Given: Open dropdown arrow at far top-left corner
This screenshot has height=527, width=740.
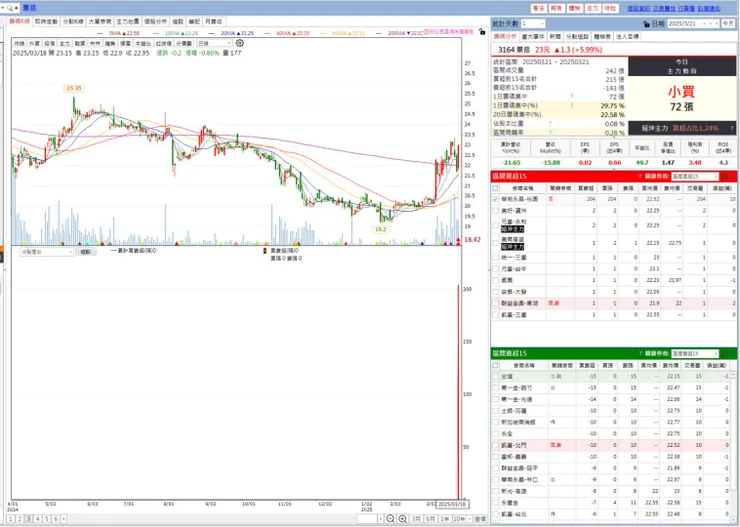Looking at the screenshot, I should click(x=2, y=8).
